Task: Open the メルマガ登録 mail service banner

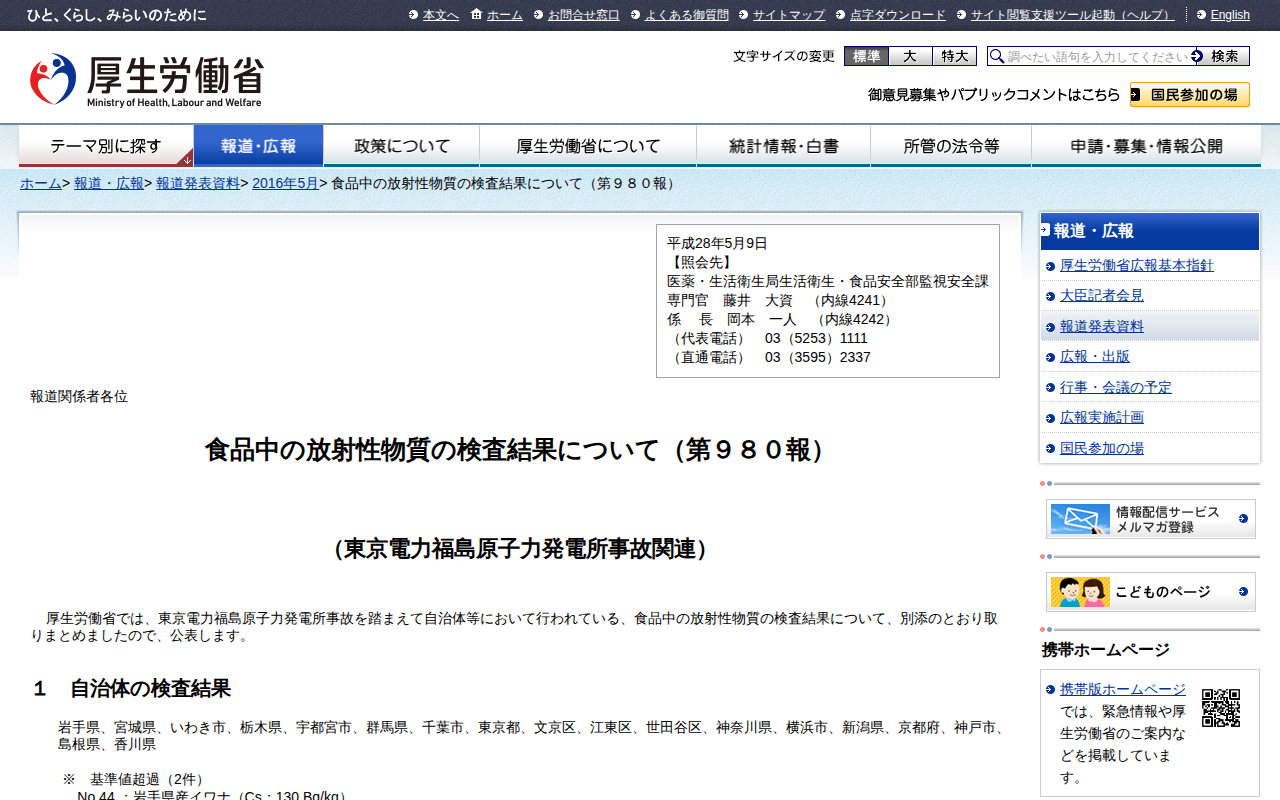Action: click(x=1150, y=519)
